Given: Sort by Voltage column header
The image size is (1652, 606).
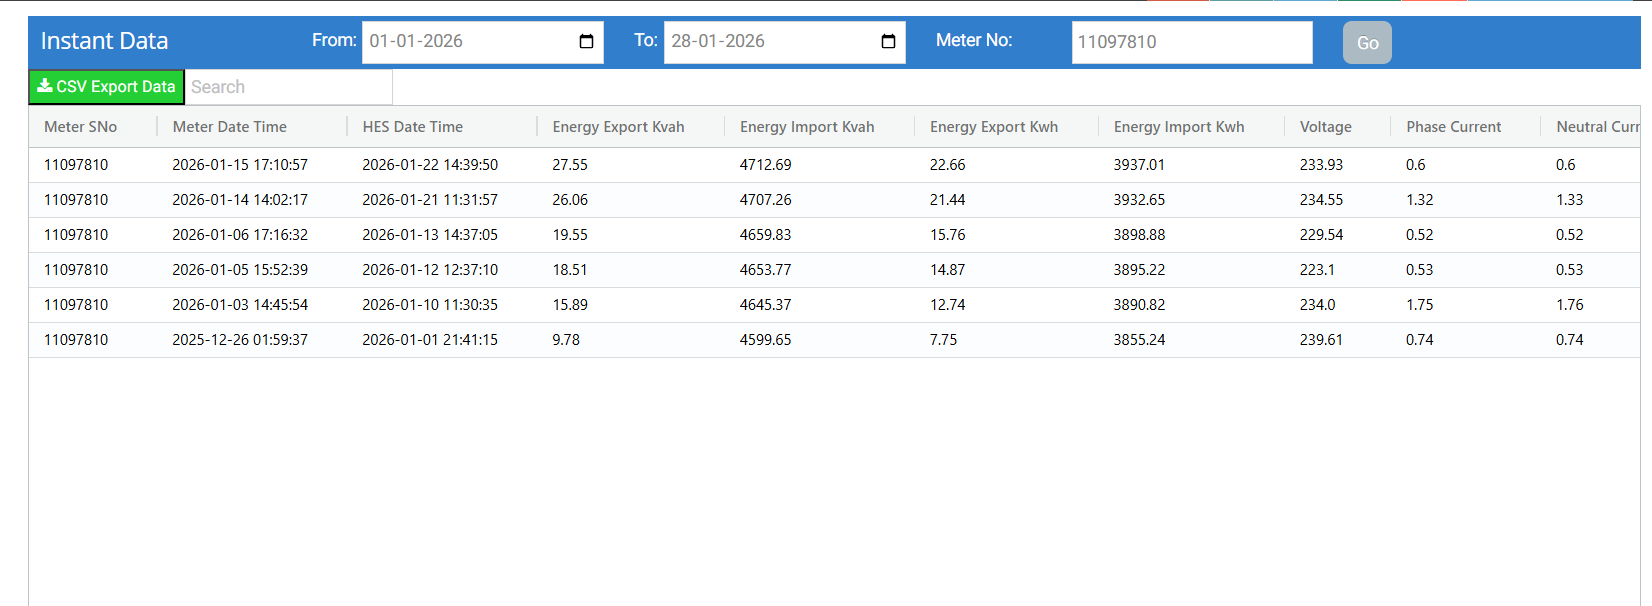Looking at the screenshot, I should coord(1326,127).
